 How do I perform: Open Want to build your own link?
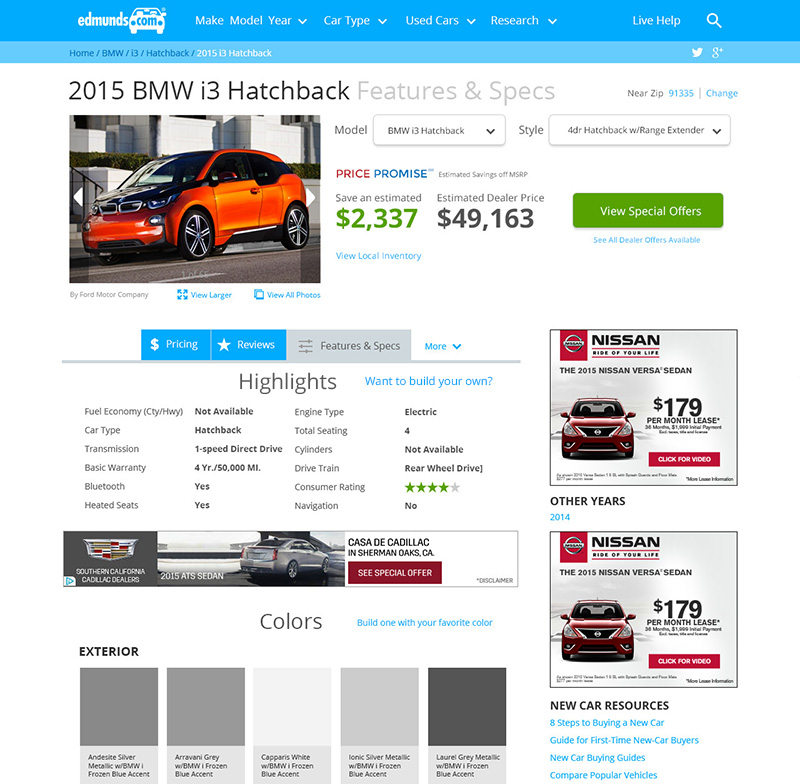click(x=429, y=381)
